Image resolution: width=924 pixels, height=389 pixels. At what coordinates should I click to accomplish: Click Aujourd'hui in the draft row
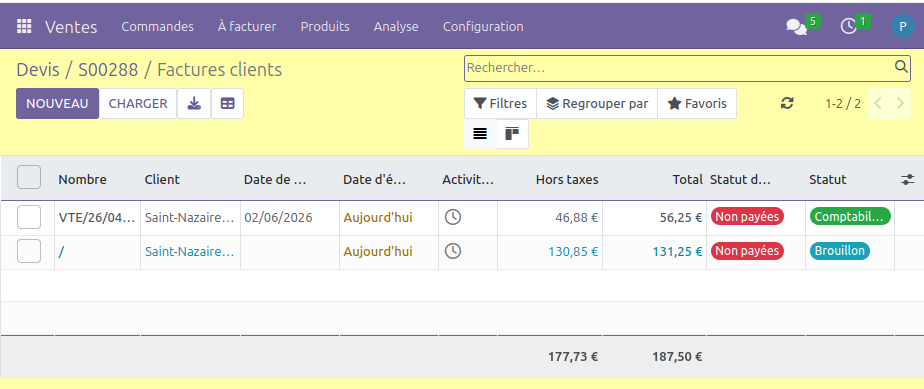click(x=378, y=252)
